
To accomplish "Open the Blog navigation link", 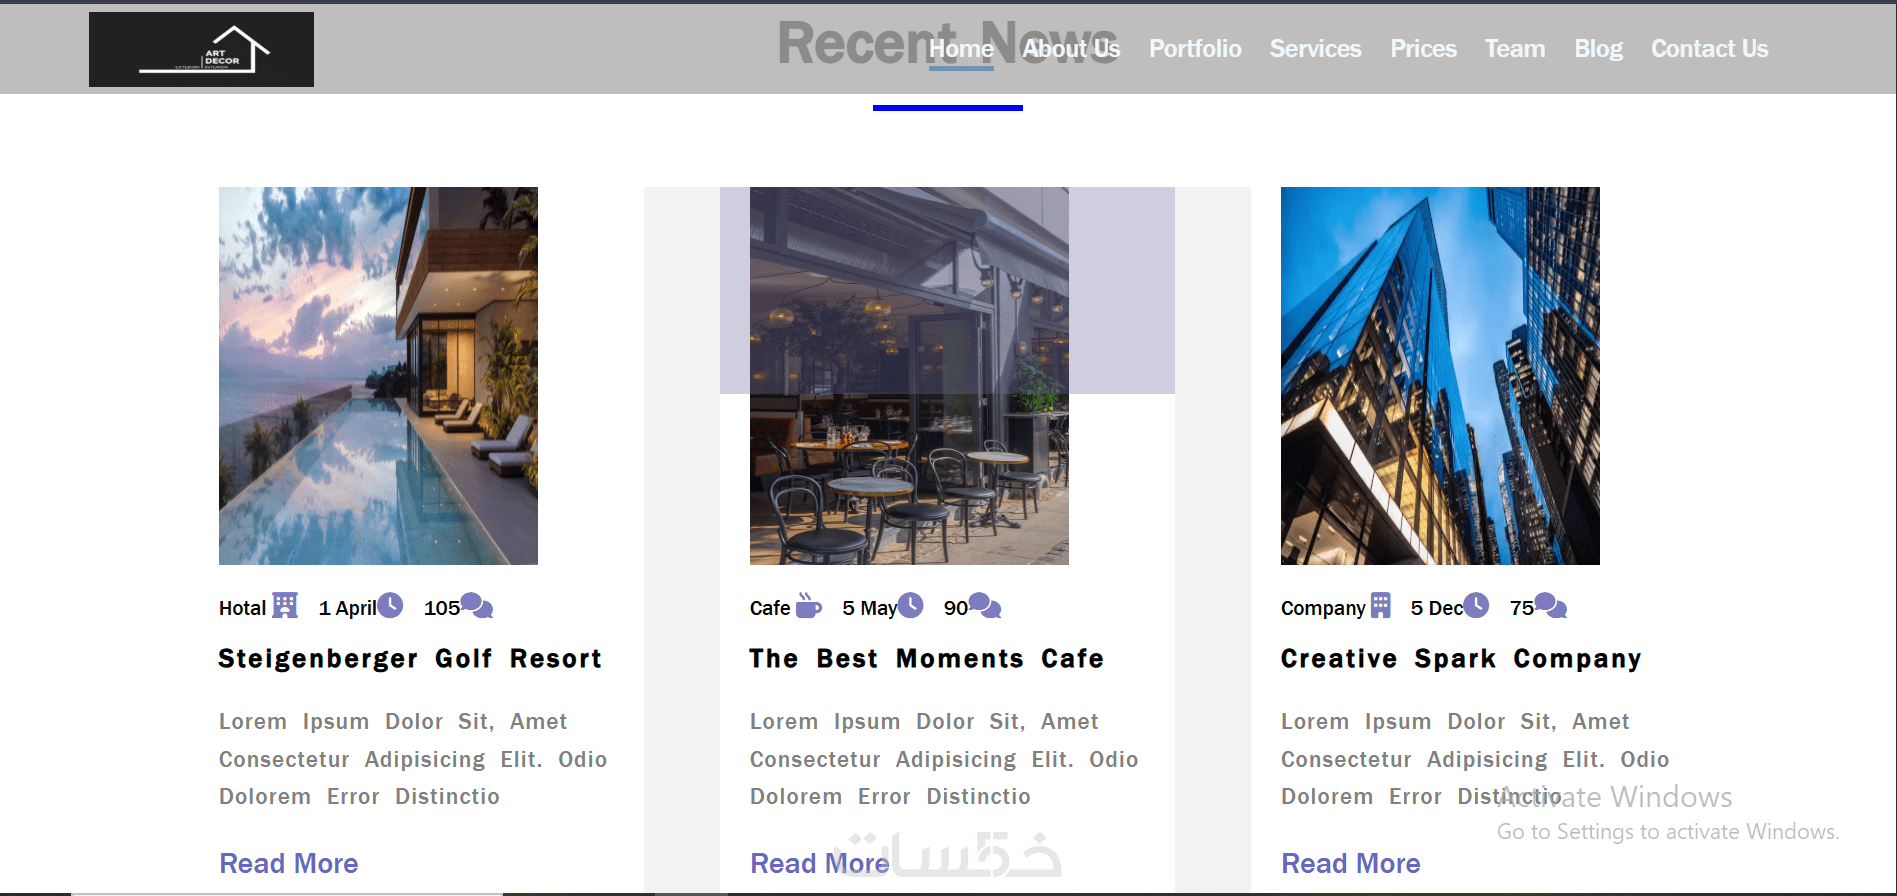I will (1598, 49).
